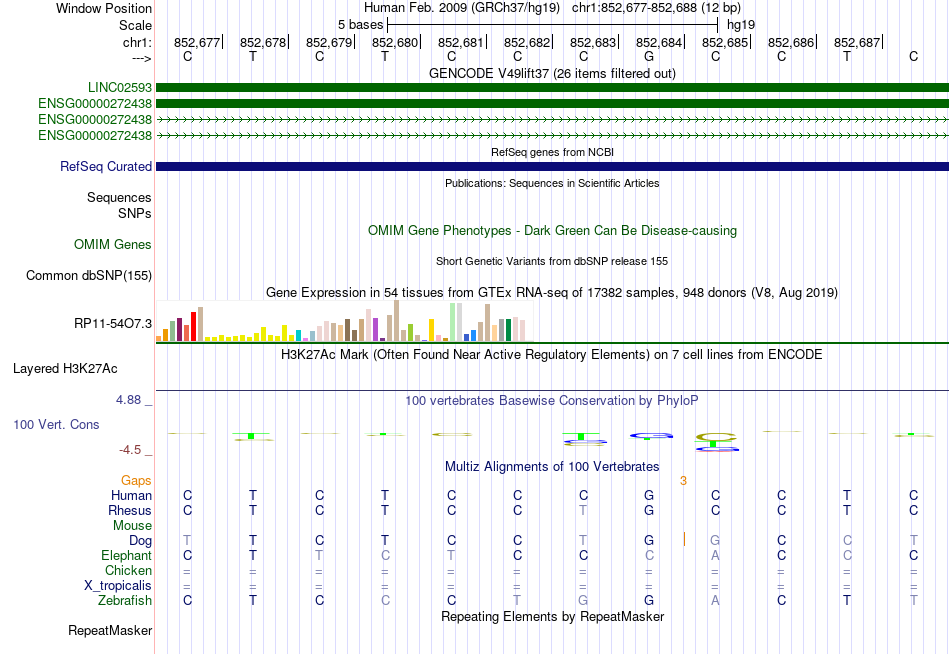Screen dimensions: 950x654
Task: Click the 852,684 position tick label
Action: [659, 42]
